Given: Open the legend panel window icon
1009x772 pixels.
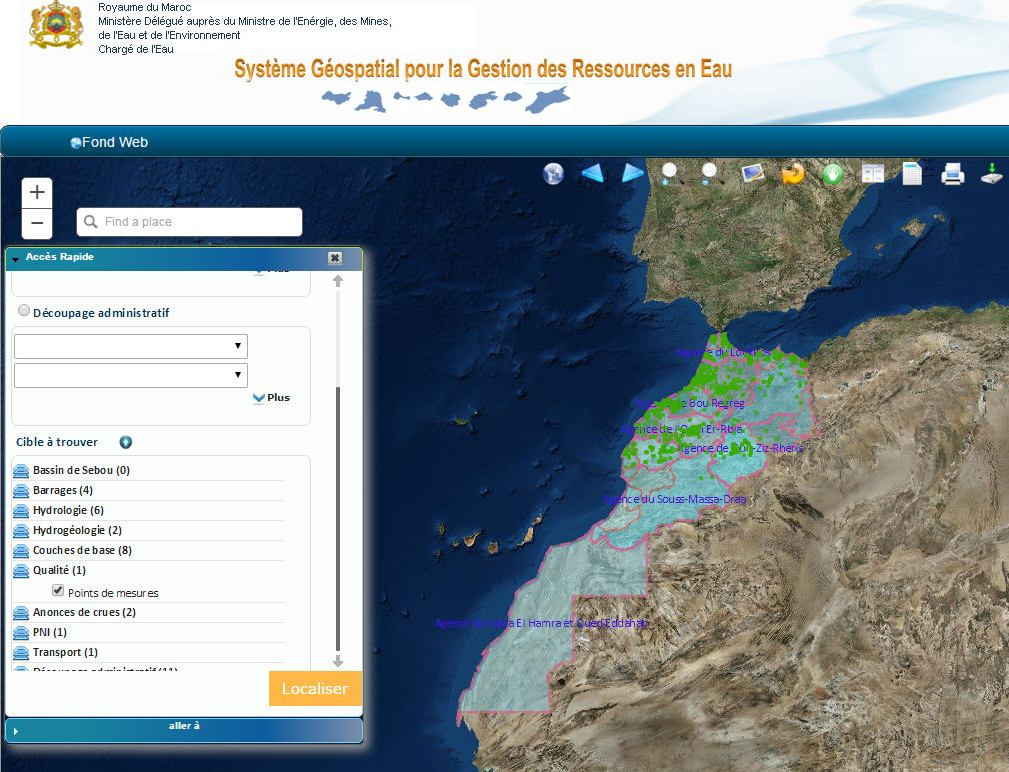Looking at the screenshot, I should pos(873,173).
